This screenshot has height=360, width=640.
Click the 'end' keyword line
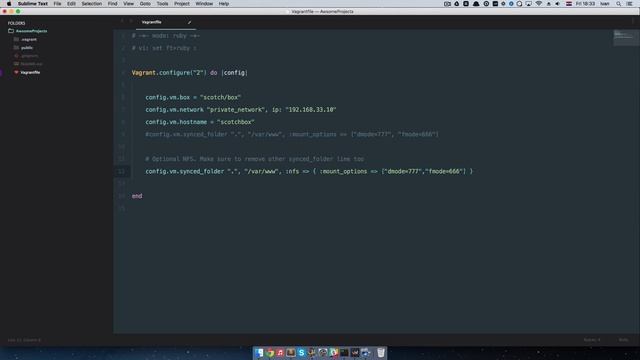click(x=137, y=196)
